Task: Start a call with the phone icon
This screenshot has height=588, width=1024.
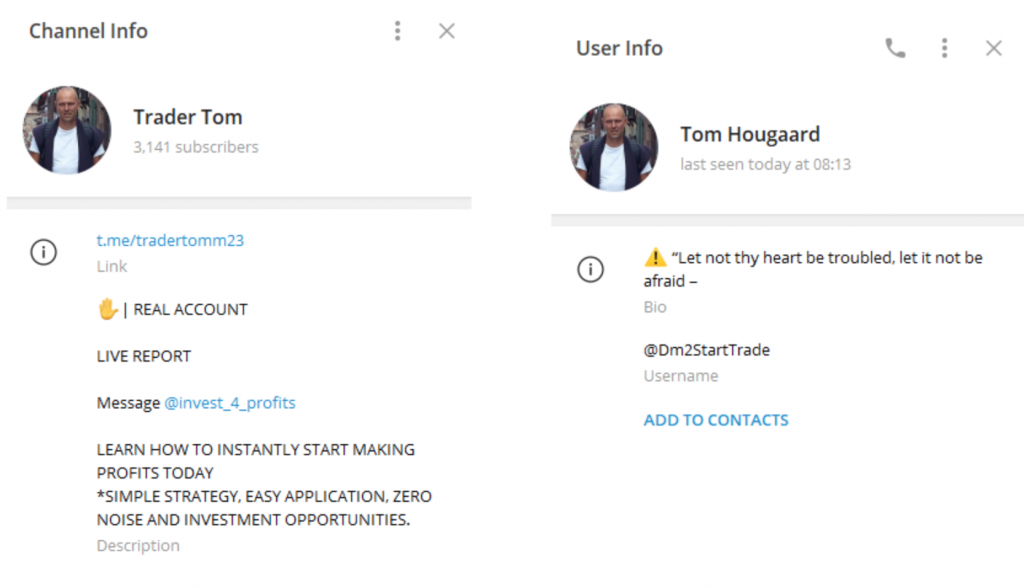Action: [895, 48]
